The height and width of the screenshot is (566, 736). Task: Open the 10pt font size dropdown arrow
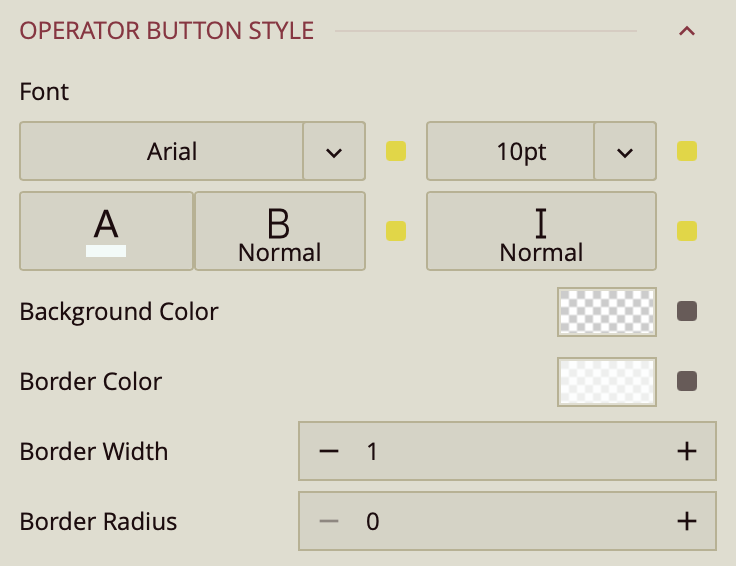pos(625,152)
